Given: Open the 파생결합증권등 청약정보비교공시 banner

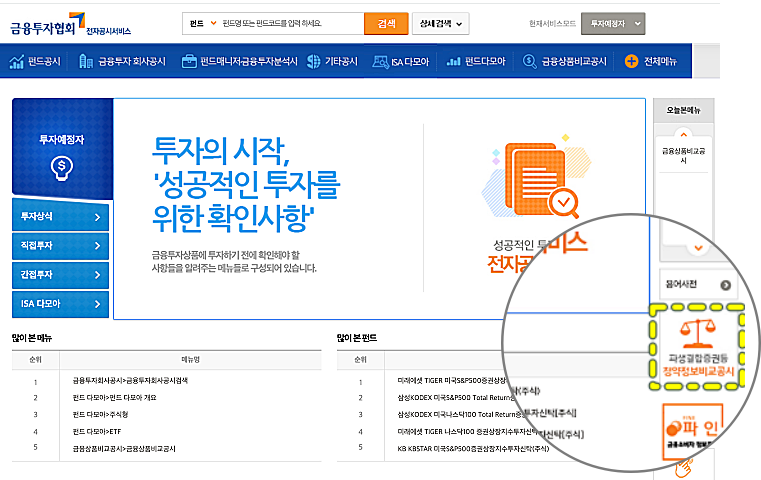Looking at the screenshot, I should pyautogui.click(x=697, y=347).
